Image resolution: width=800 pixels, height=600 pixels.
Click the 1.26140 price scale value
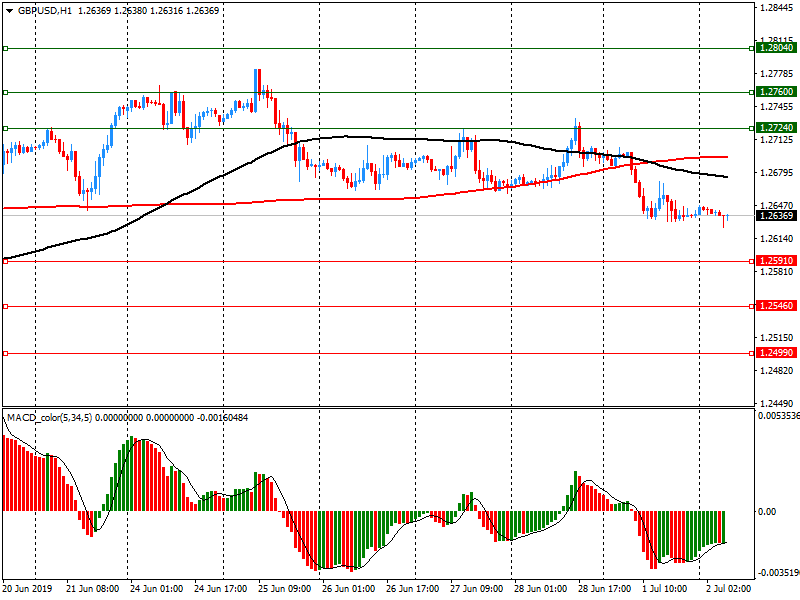coord(777,239)
